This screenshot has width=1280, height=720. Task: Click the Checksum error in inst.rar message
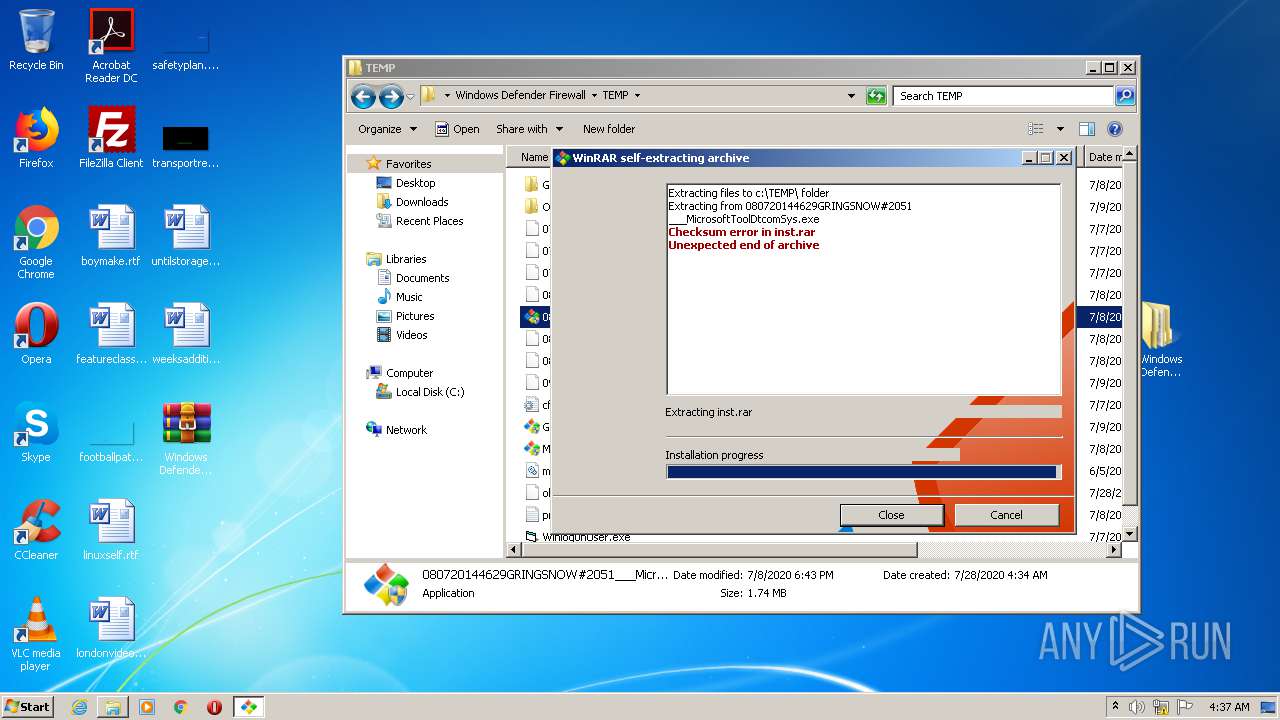[742, 232]
